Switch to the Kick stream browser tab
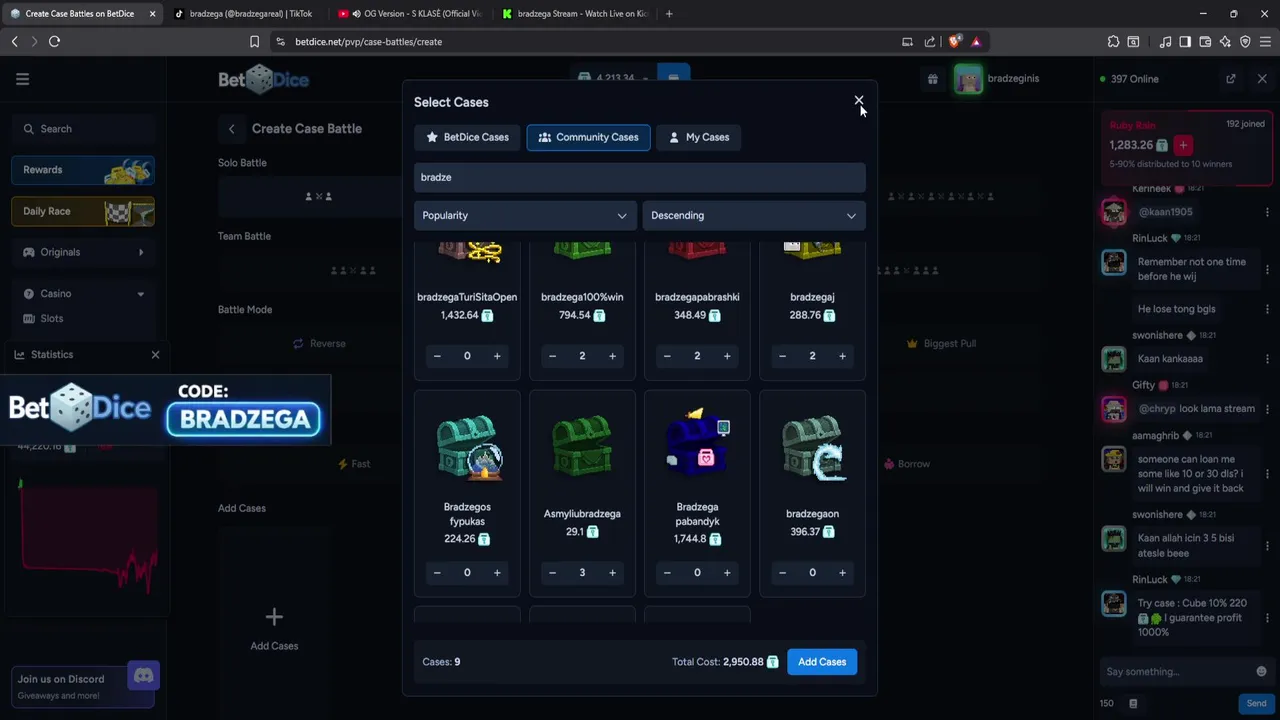1280x720 pixels. [575, 14]
